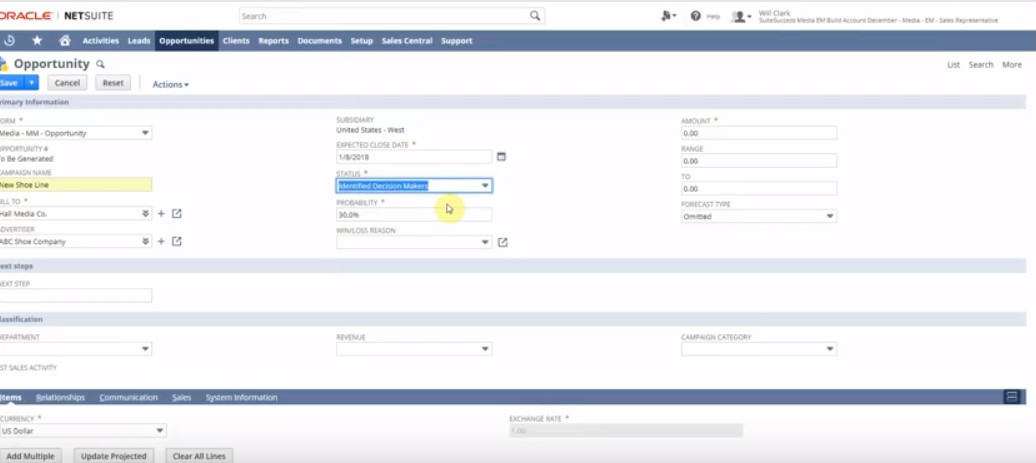Screen dimensions: 1036x463
Task: Click the List link at top right
Action: [x=953, y=65]
